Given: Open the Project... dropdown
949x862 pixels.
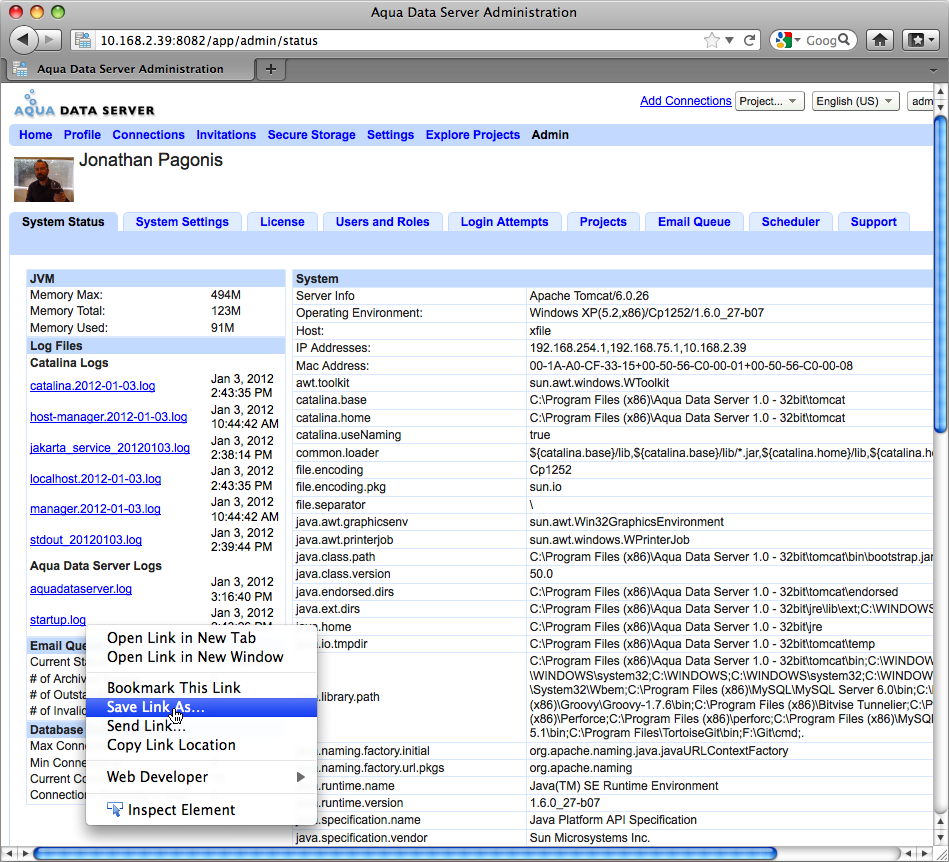Looking at the screenshot, I should pos(769,101).
